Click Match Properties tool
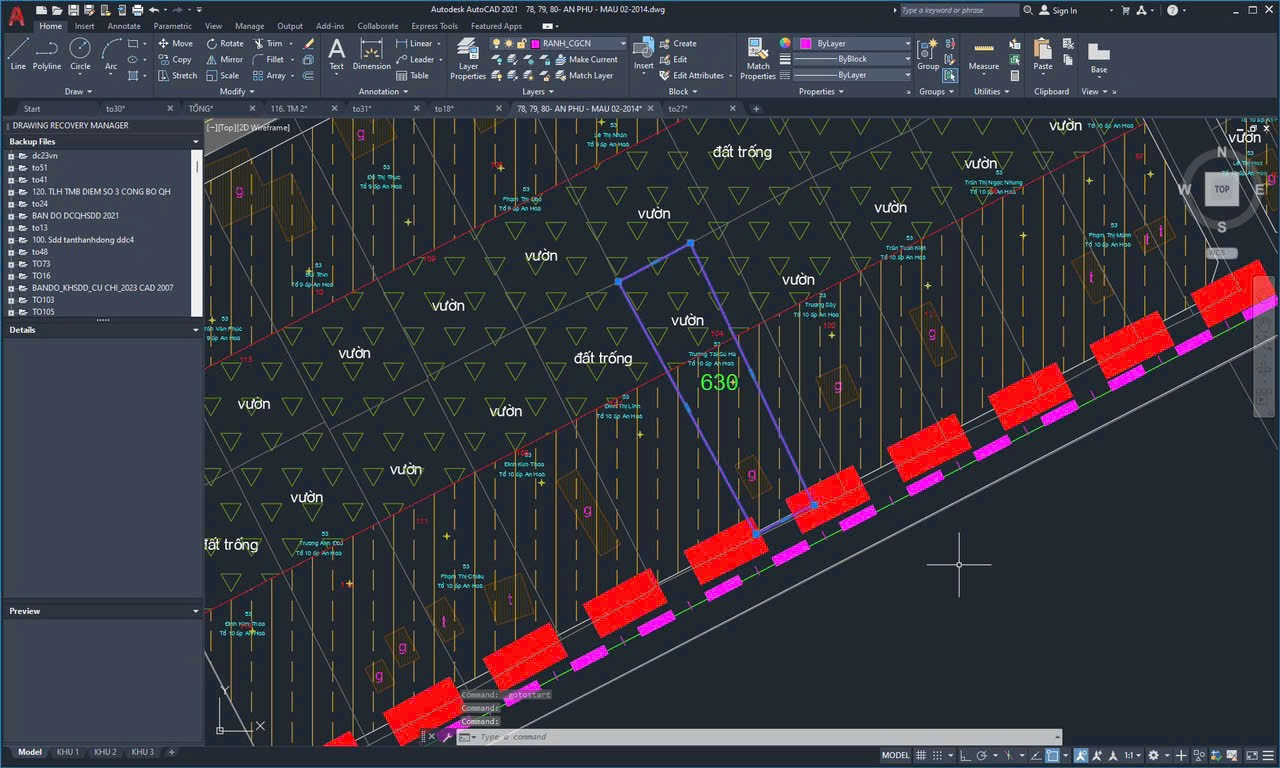 pyautogui.click(x=758, y=58)
